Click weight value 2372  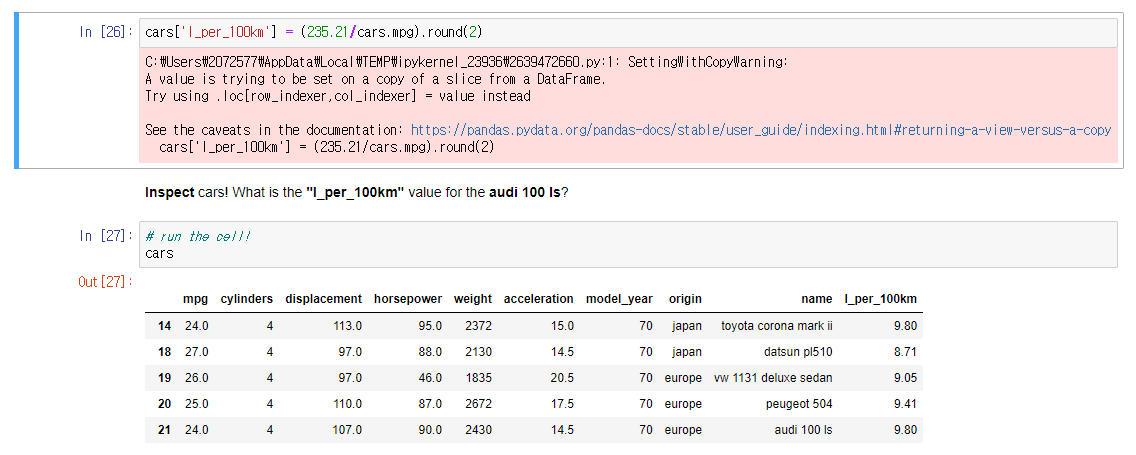point(479,326)
